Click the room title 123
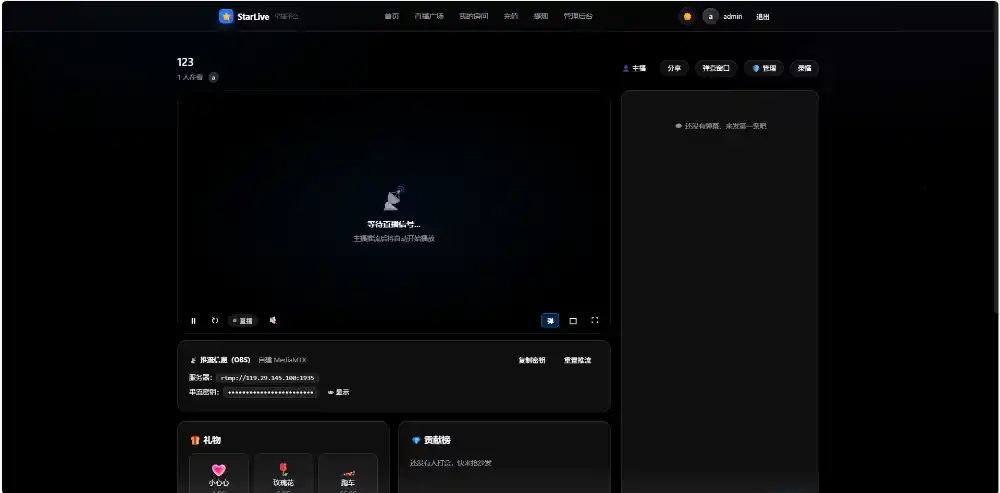Viewport: 1000px width, 493px height. (x=185, y=62)
